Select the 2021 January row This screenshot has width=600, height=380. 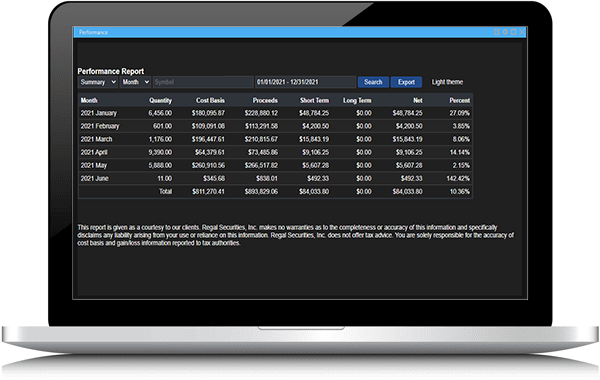pyautogui.click(x=276, y=113)
